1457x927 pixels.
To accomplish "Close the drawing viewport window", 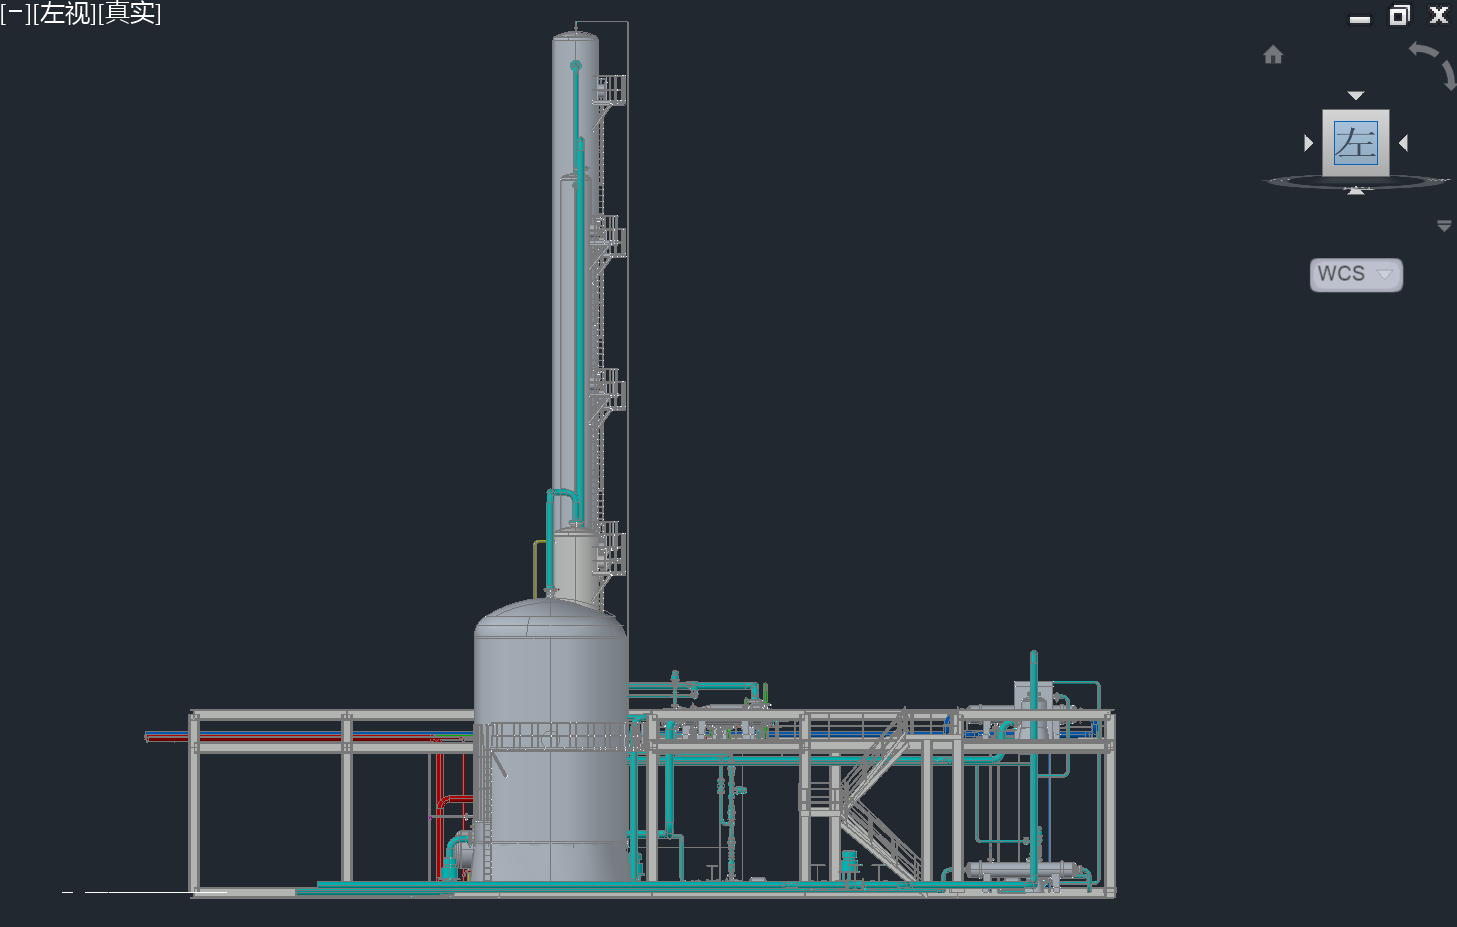I will [1439, 15].
